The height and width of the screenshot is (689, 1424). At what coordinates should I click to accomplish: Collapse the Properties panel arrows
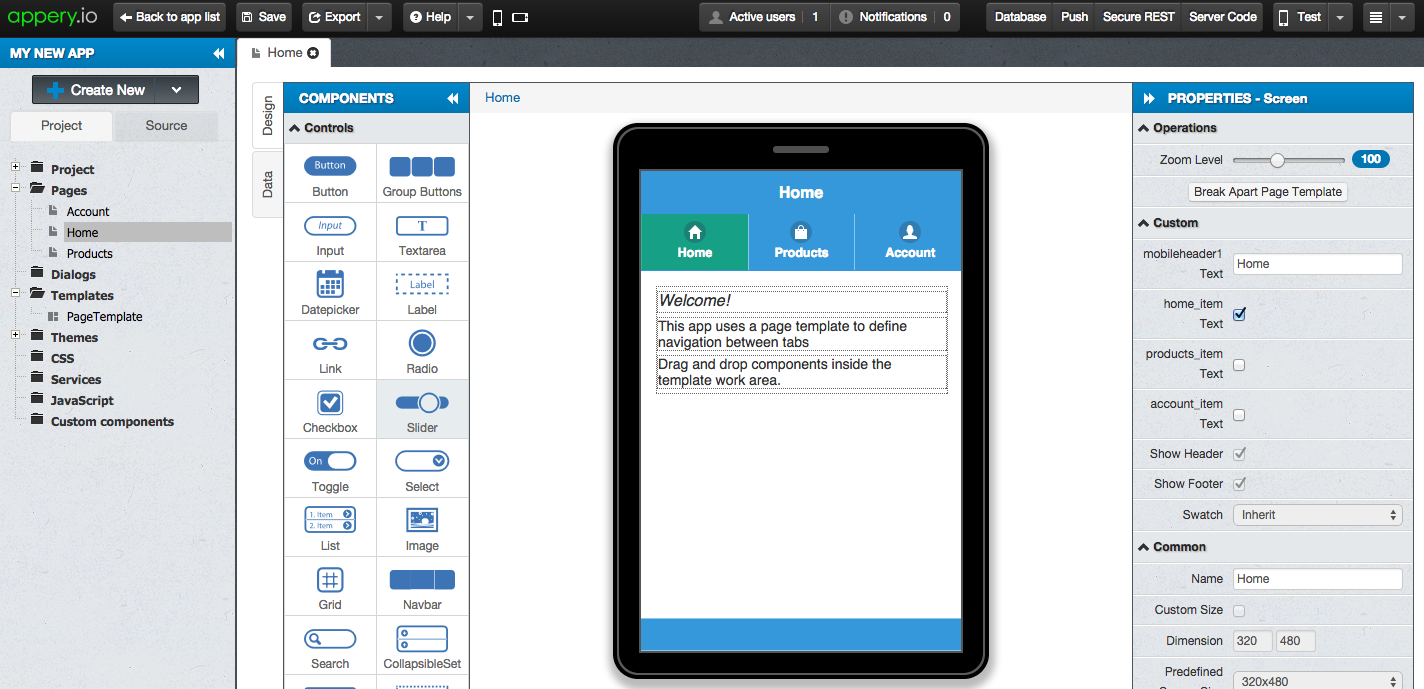(1149, 98)
